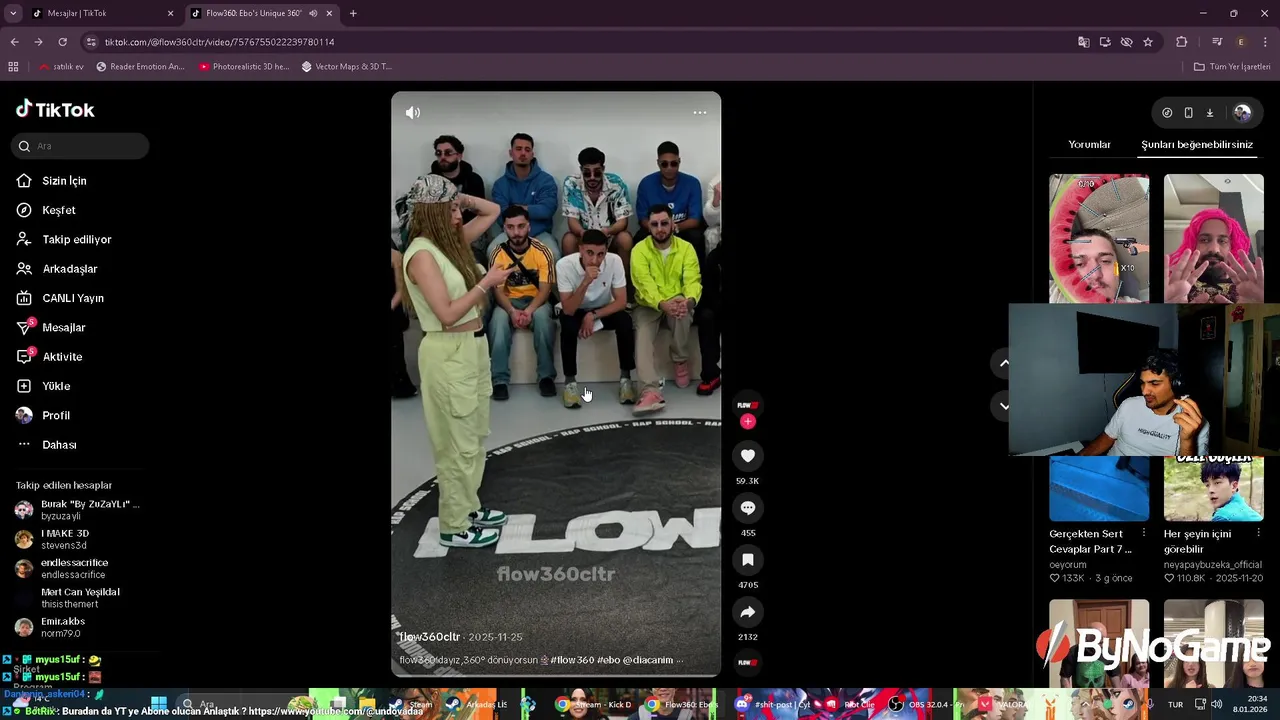The height and width of the screenshot is (720, 1280).
Task: Open the phone app icon in top pill
Action: pyautogui.click(x=1188, y=113)
